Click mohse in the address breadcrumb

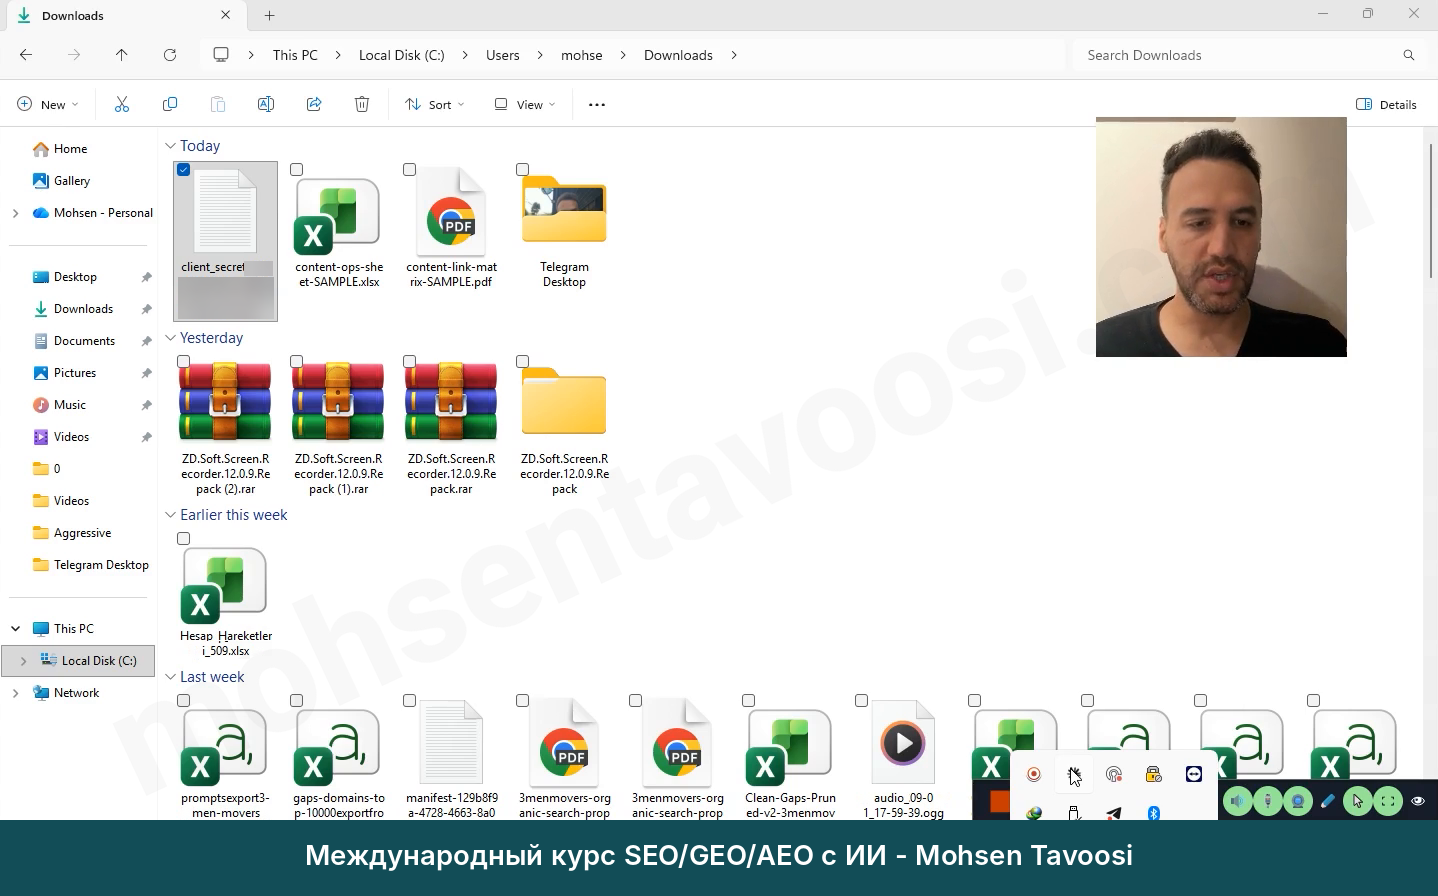[581, 55]
